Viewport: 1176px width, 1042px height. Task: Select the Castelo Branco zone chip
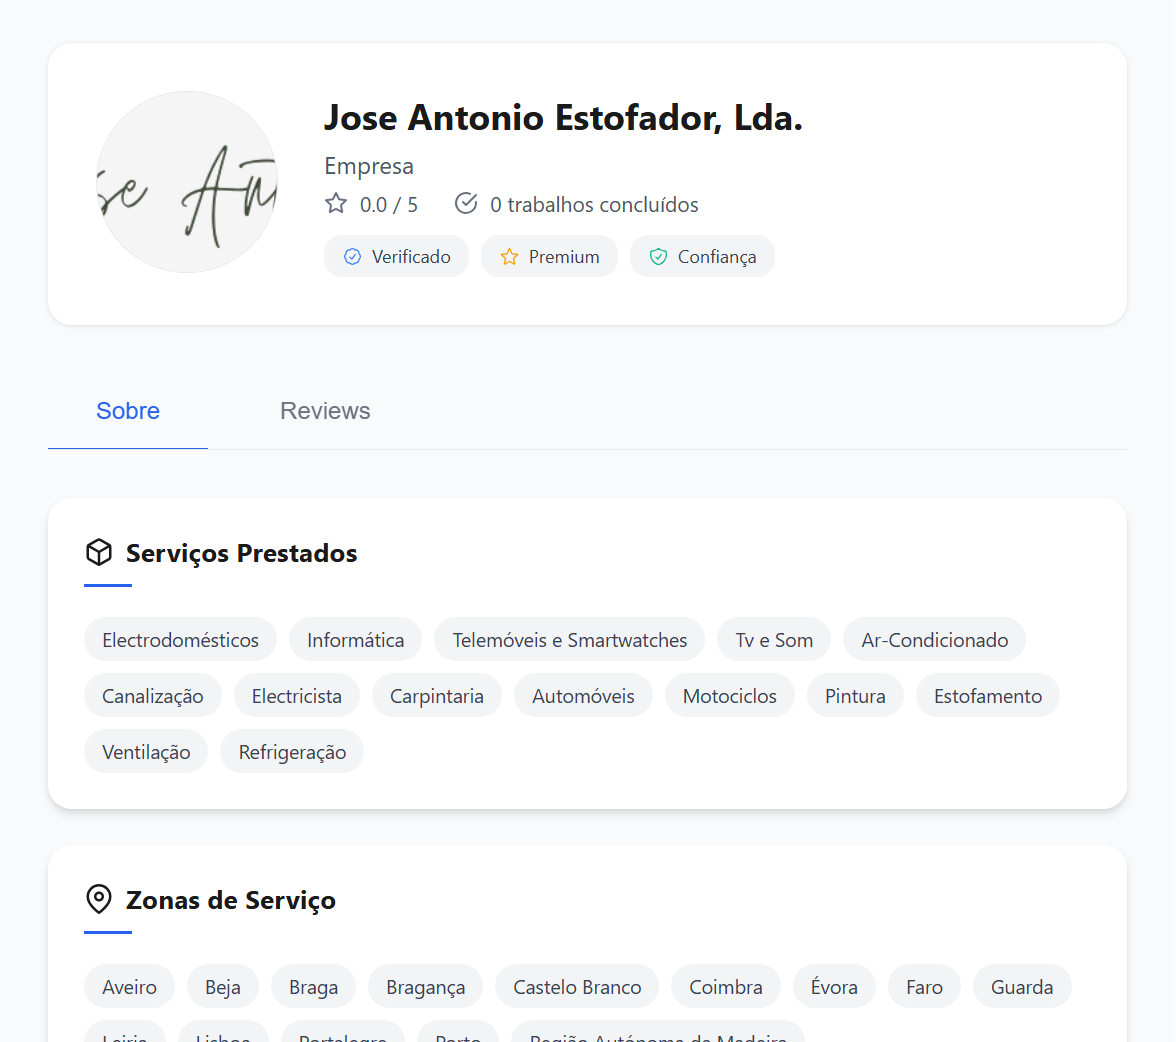[576, 986]
